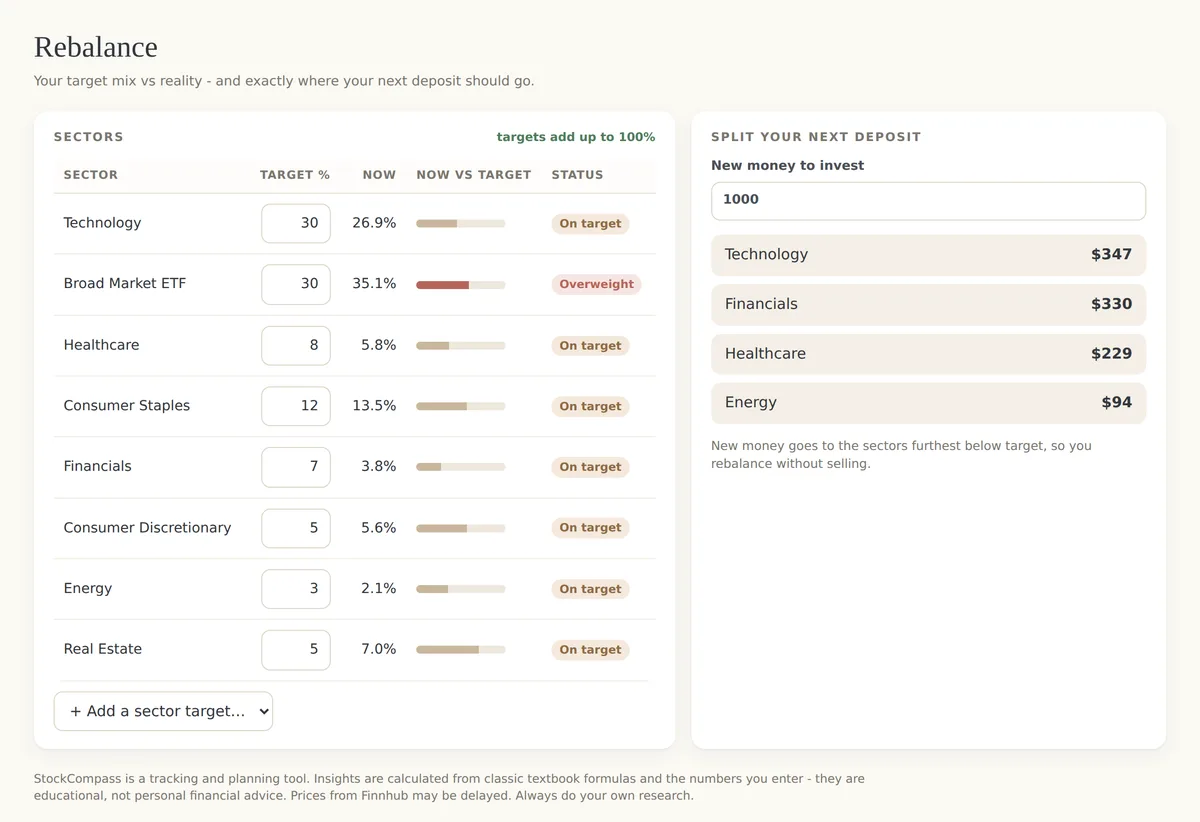The width and height of the screenshot is (1200, 822).
Task: Click the Broad Market ETF sector name
Action: tap(125, 284)
